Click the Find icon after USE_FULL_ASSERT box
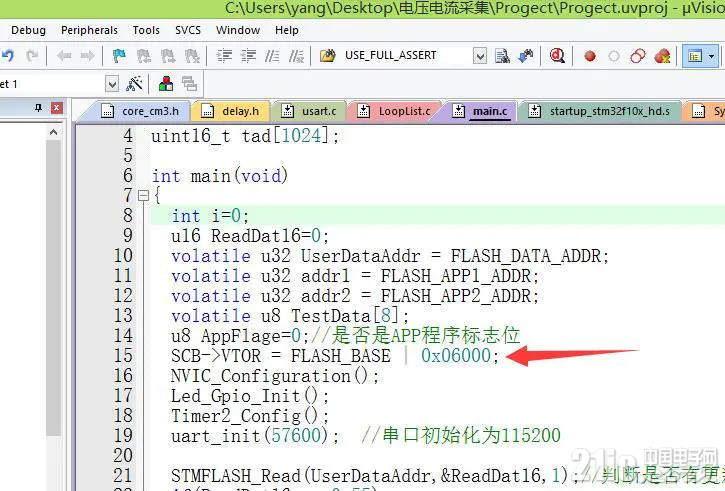This screenshot has width=725, height=491. (x=502, y=56)
